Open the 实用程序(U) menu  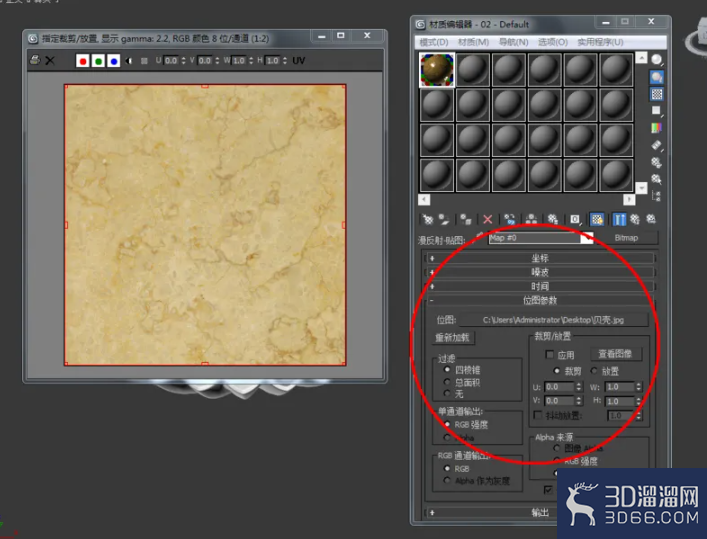coord(600,42)
